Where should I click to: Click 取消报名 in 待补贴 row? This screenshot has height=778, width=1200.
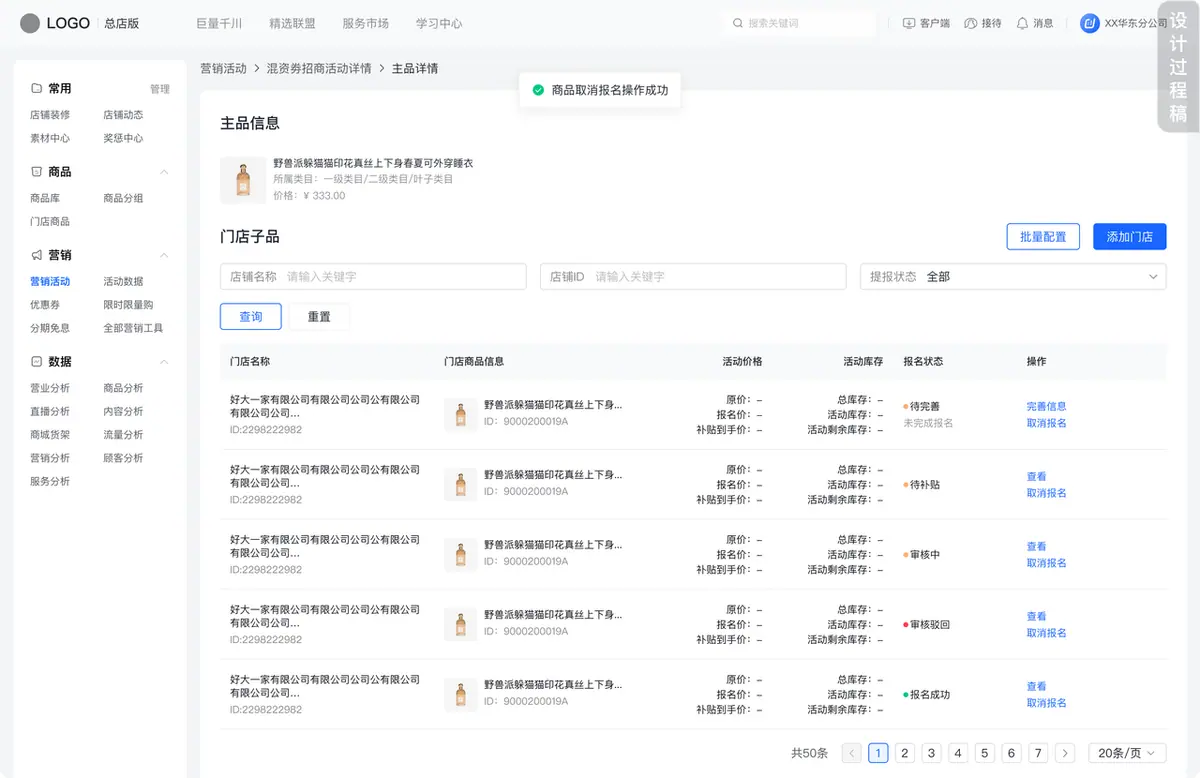click(x=1046, y=493)
